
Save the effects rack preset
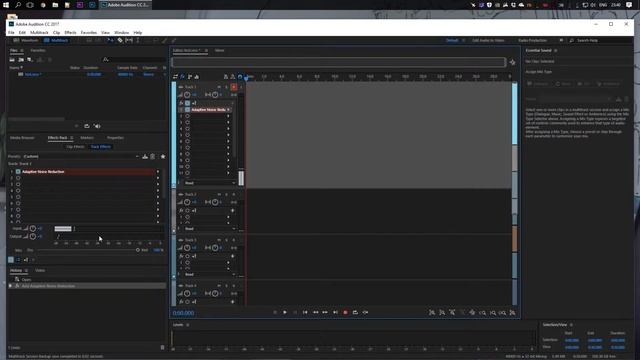click(x=145, y=156)
